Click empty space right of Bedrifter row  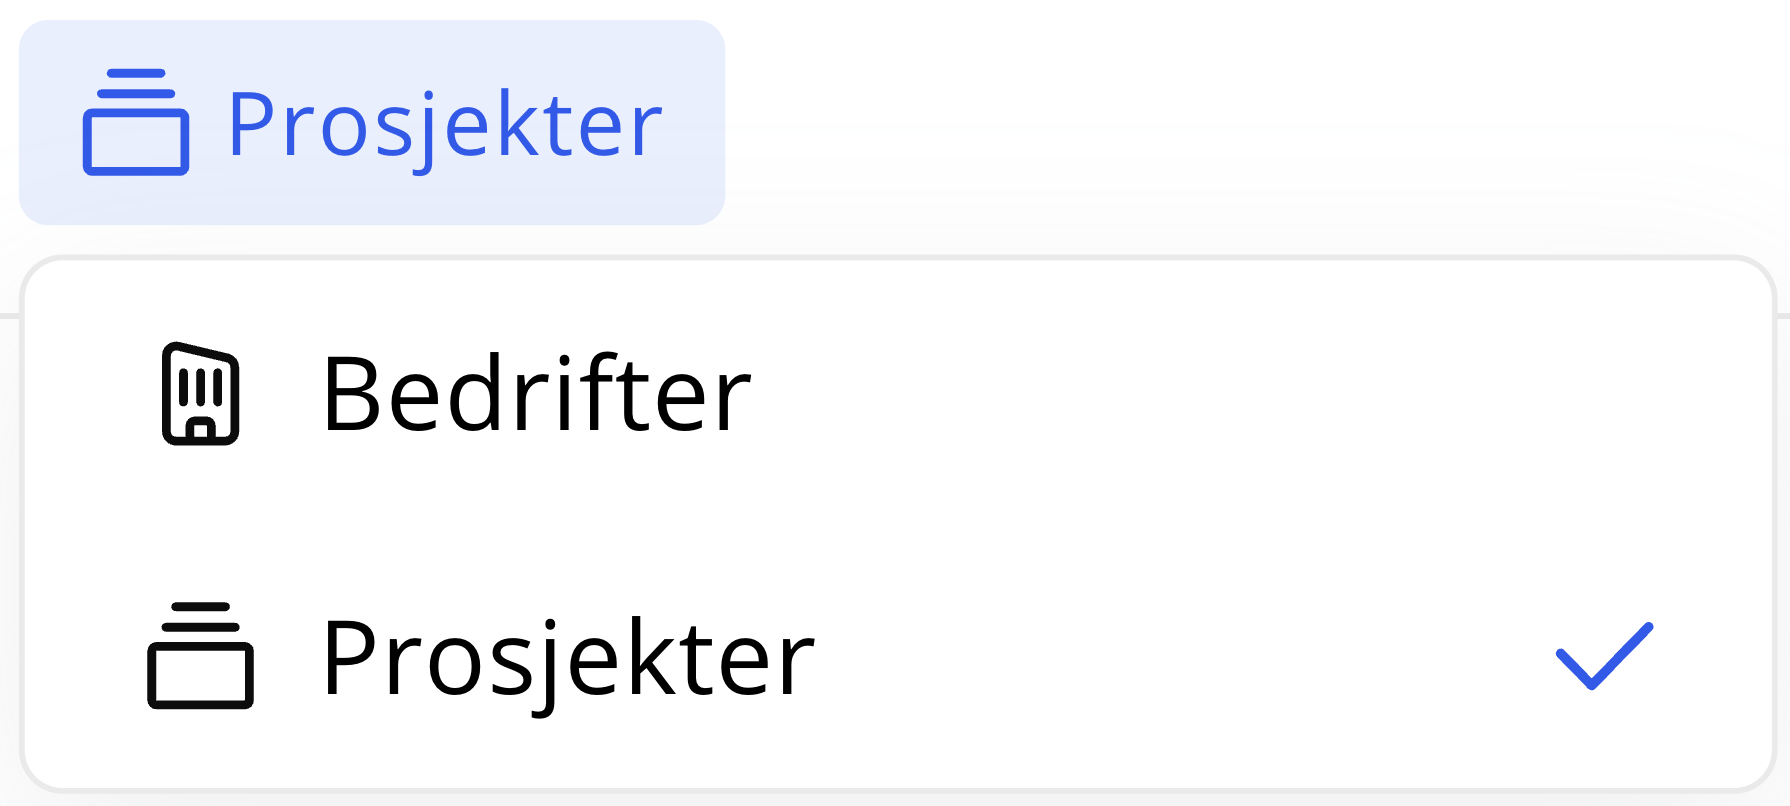[1250, 394]
